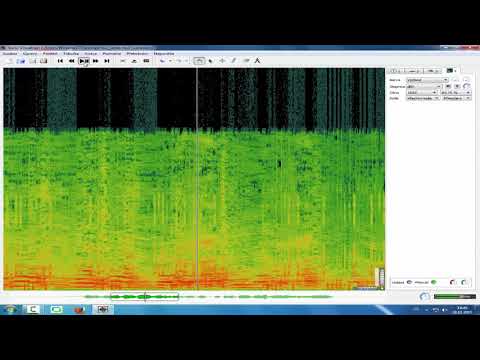Open the colour scale dropdown
Image resolution: width=480 pixels, height=360 pixels.
click(x=424, y=86)
